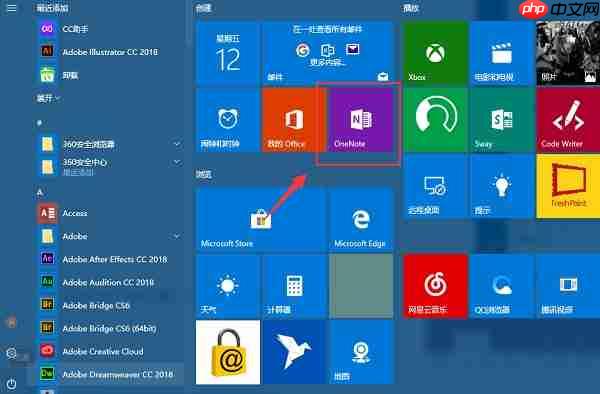Image resolution: width=600 pixels, height=394 pixels.
Task: Open the yellow padlock @ tile
Action: (228, 352)
